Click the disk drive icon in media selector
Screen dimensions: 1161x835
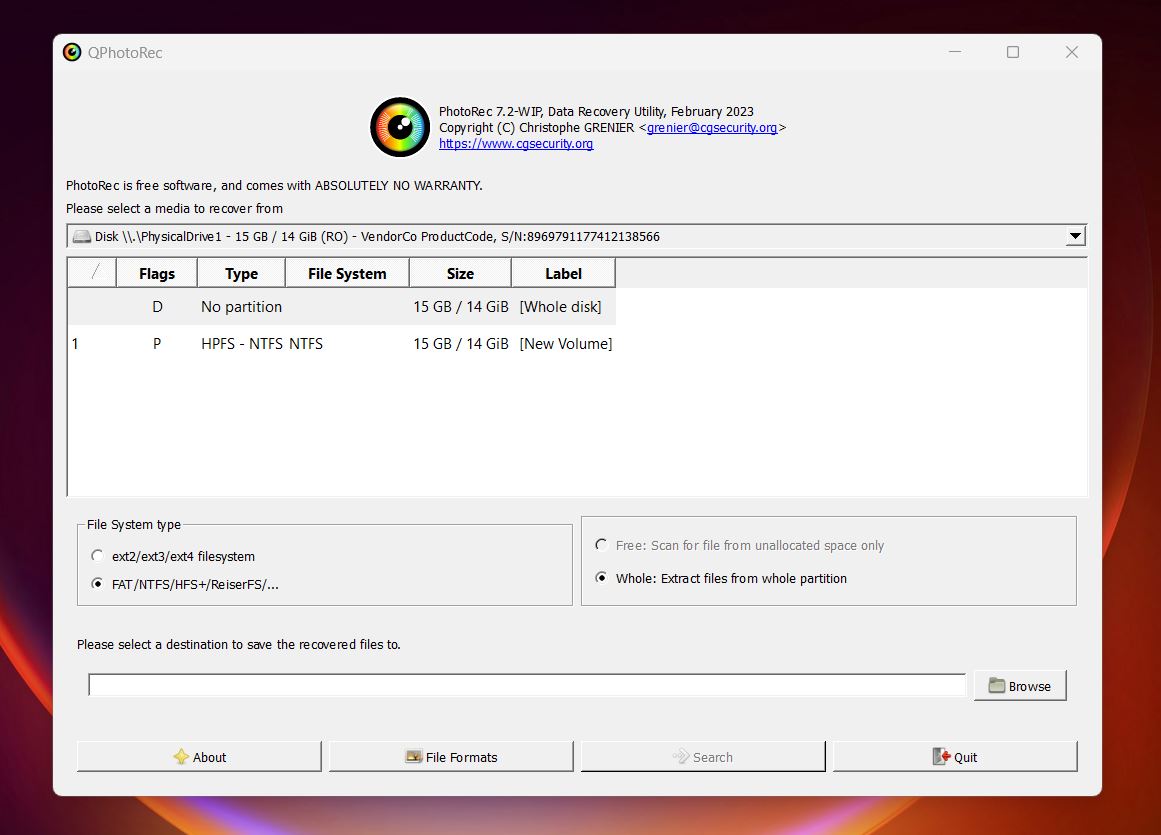click(81, 237)
